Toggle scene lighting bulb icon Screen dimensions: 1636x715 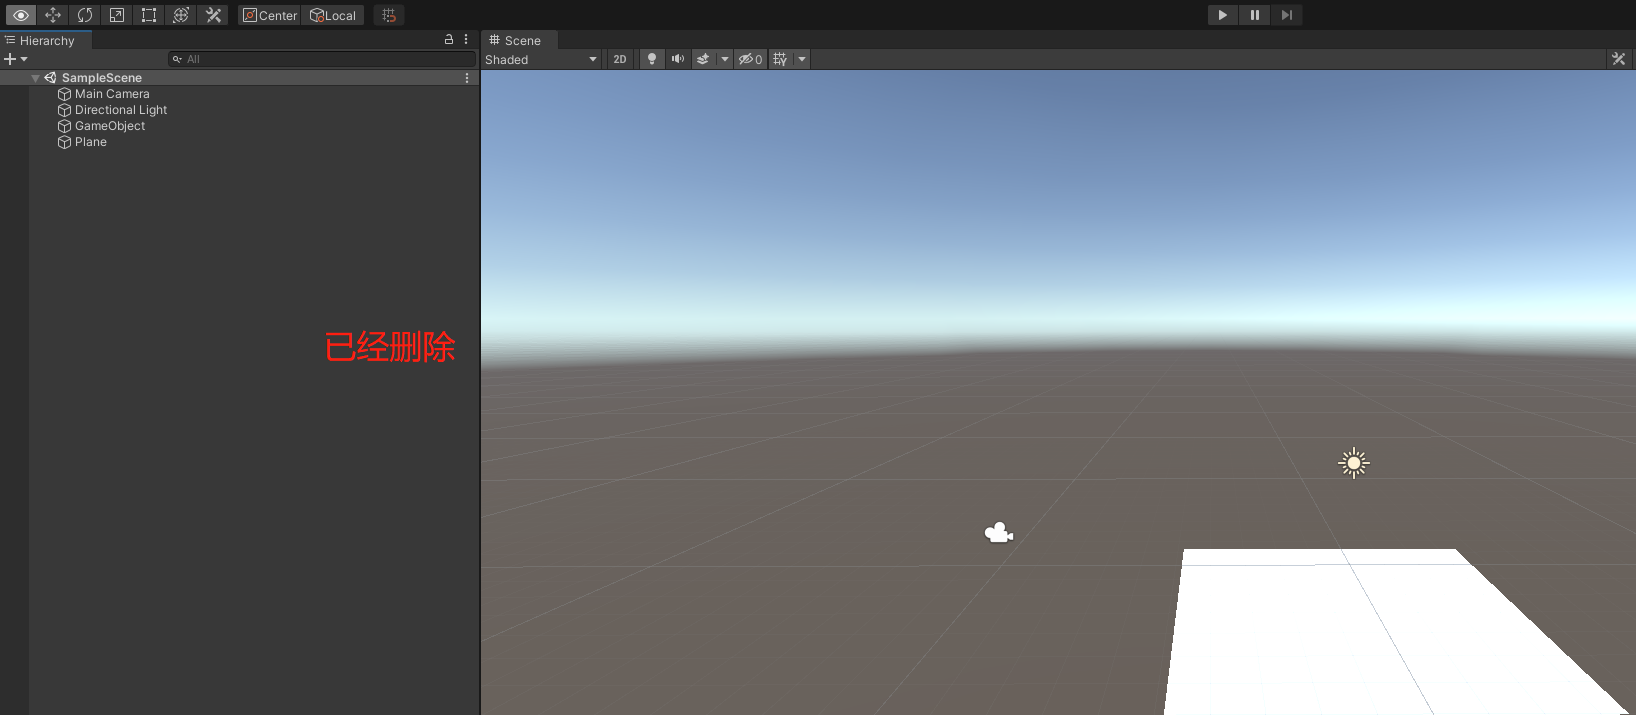tap(652, 59)
